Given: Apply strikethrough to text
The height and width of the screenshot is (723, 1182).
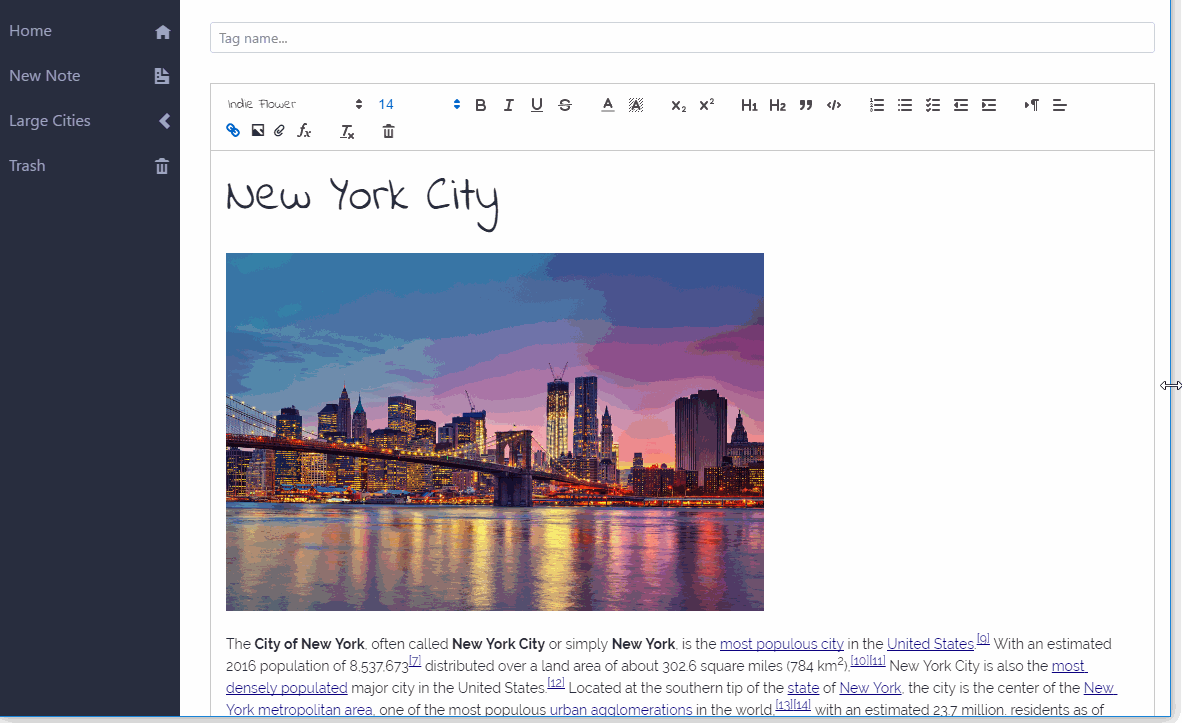Looking at the screenshot, I should [x=565, y=106].
